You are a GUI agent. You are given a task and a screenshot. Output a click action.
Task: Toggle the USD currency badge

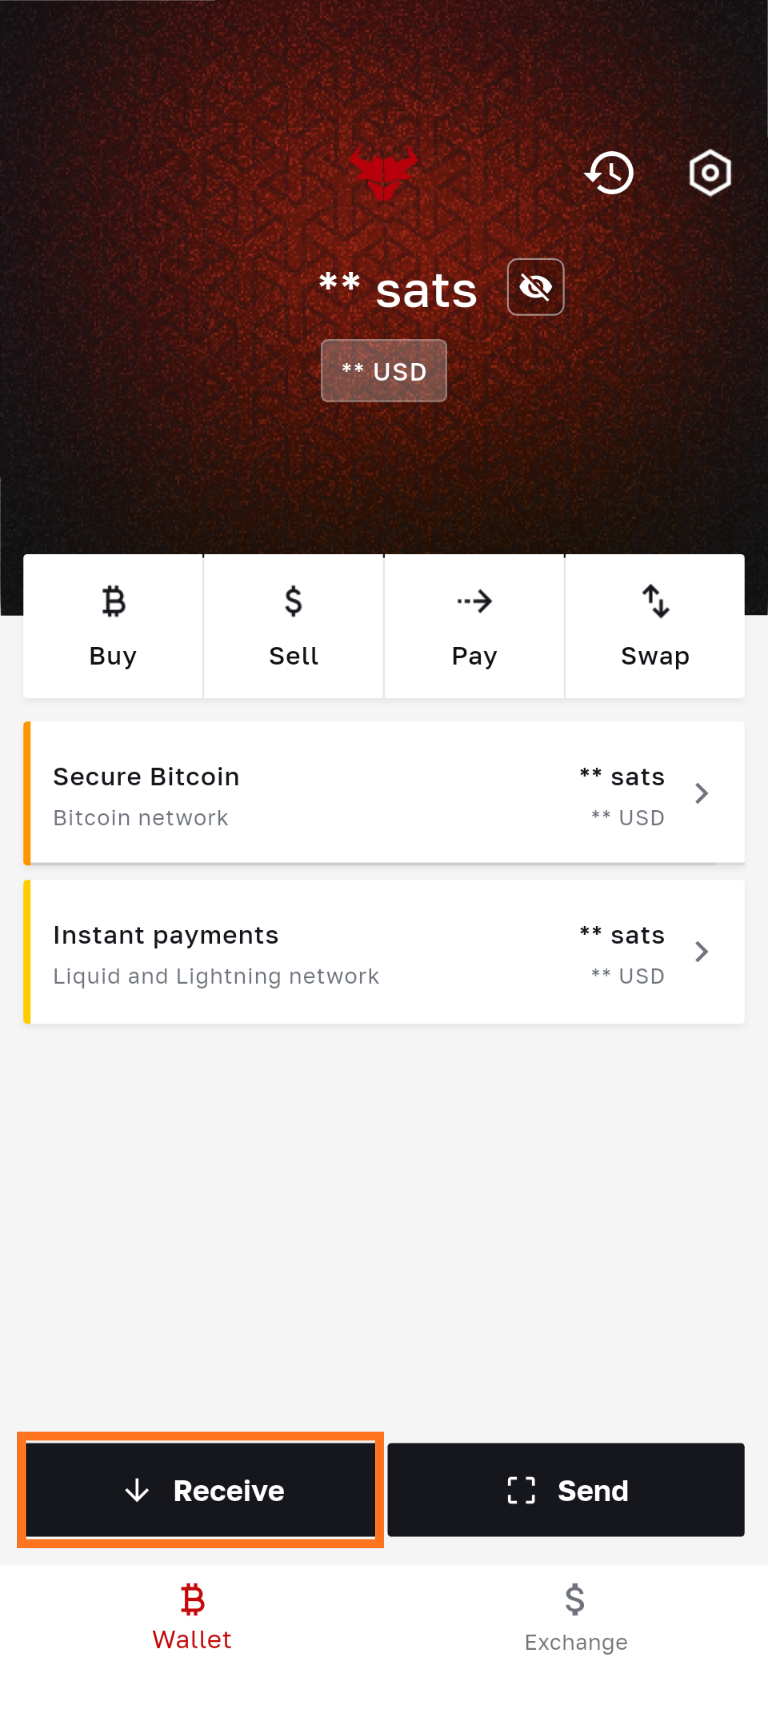tap(384, 371)
